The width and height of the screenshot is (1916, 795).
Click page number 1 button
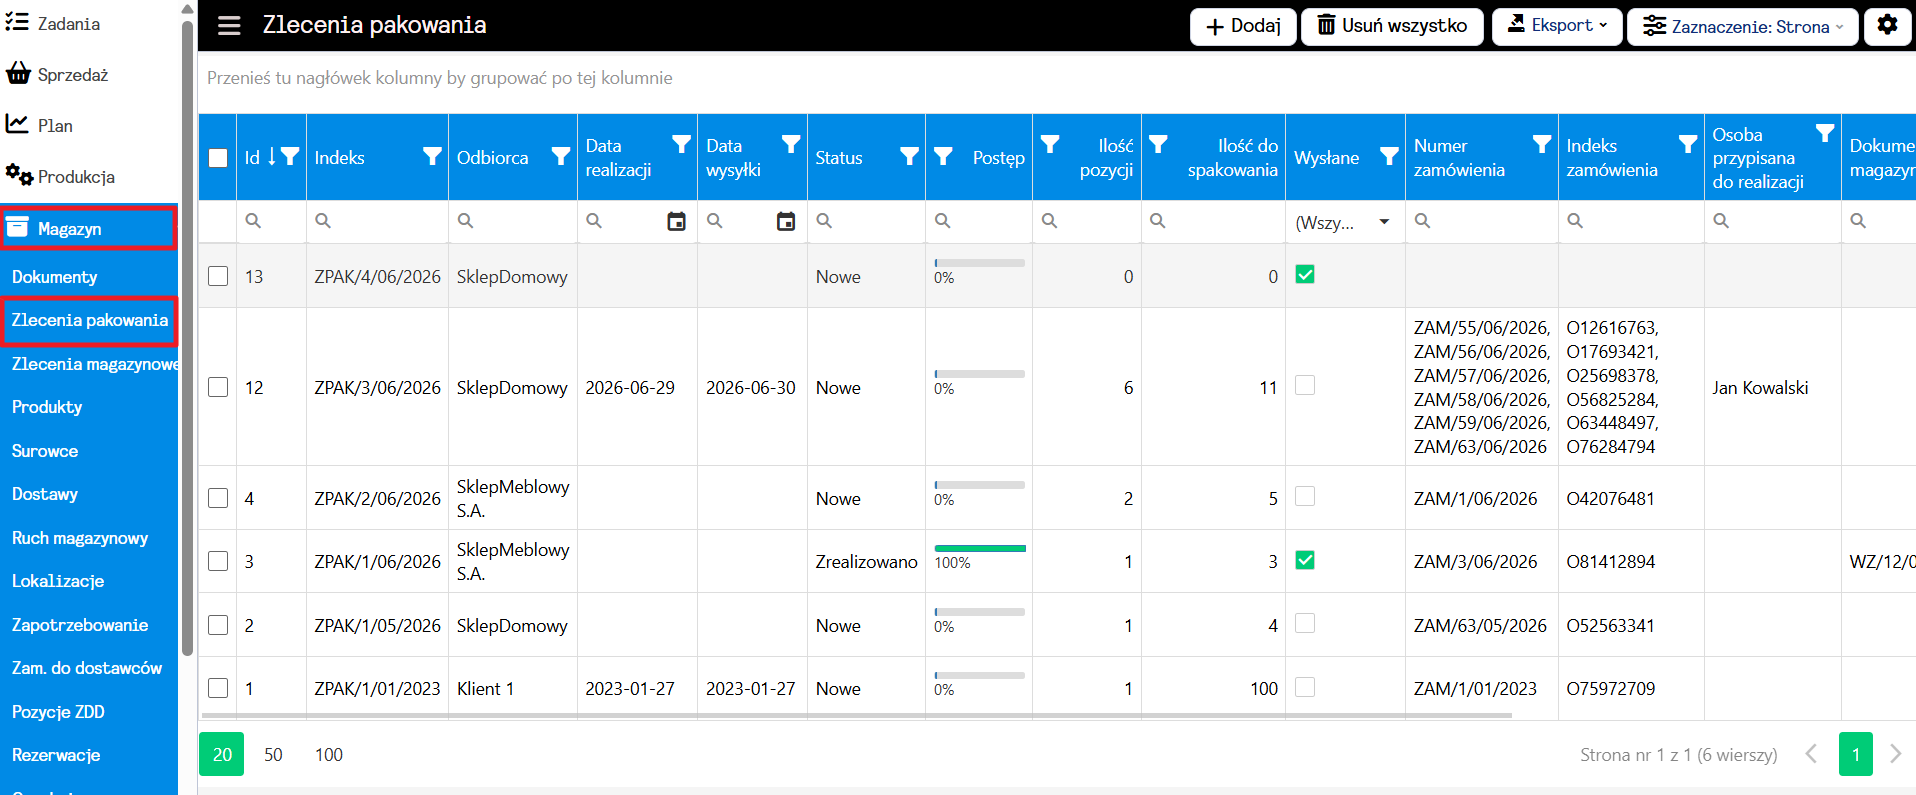click(1856, 754)
